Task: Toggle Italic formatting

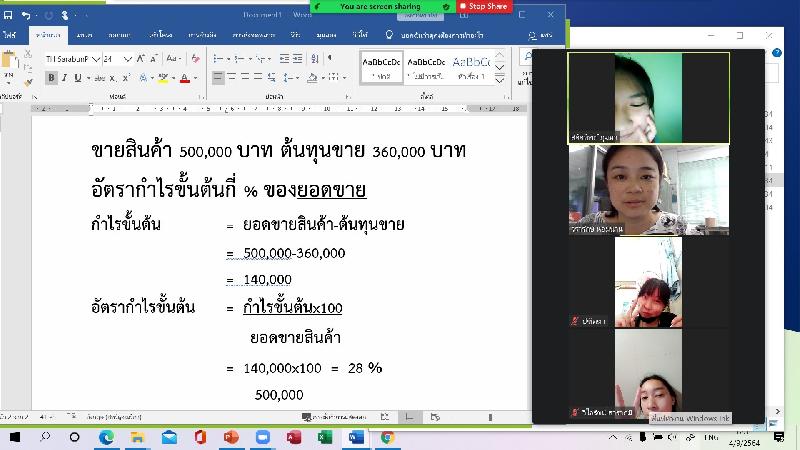Action: tap(63, 78)
